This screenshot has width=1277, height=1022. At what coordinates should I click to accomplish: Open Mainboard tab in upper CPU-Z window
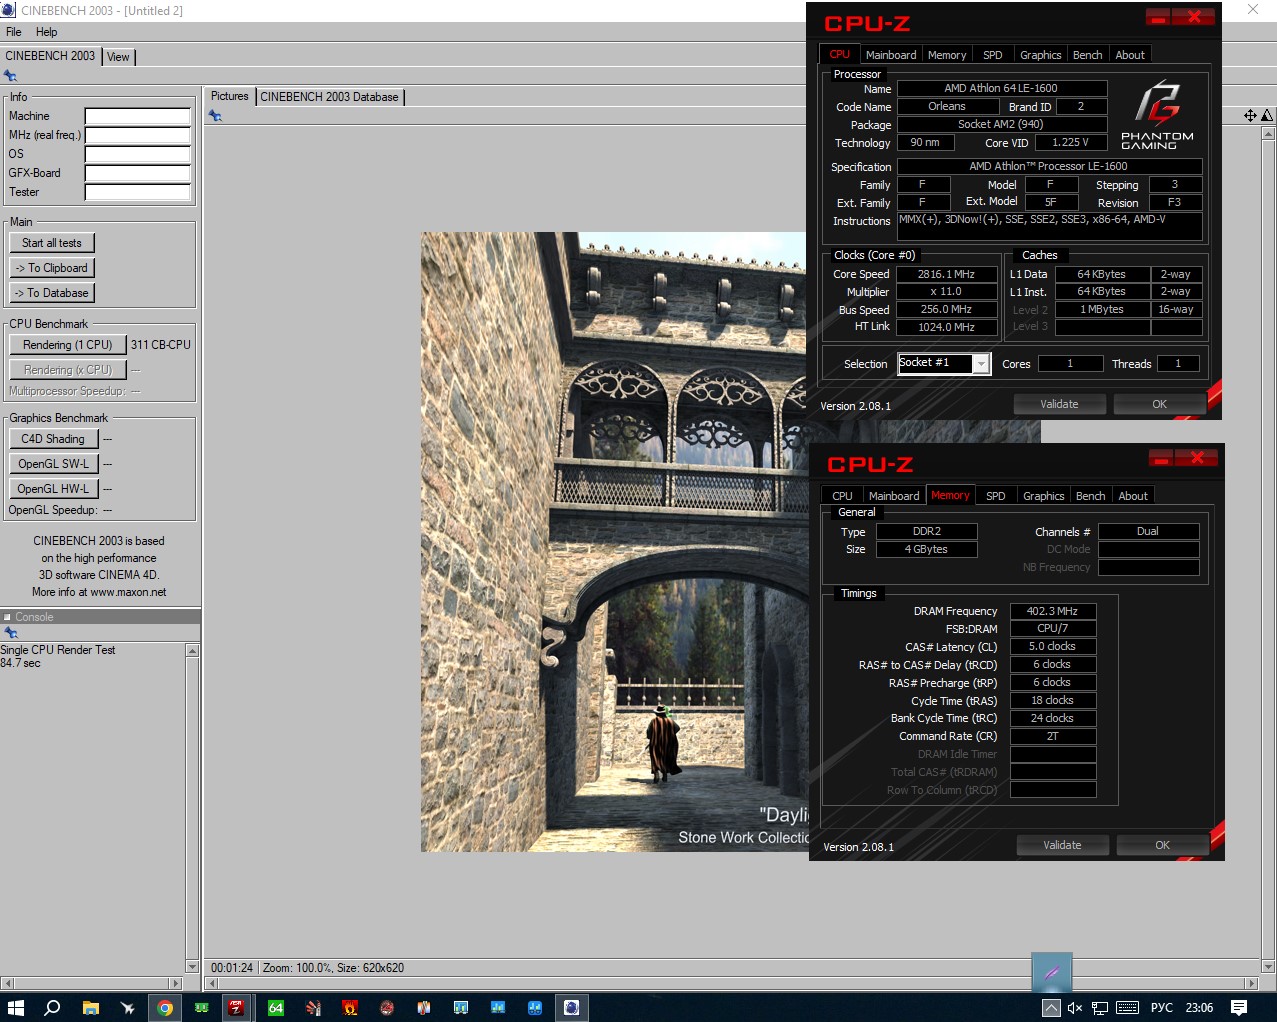pos(890,55)
